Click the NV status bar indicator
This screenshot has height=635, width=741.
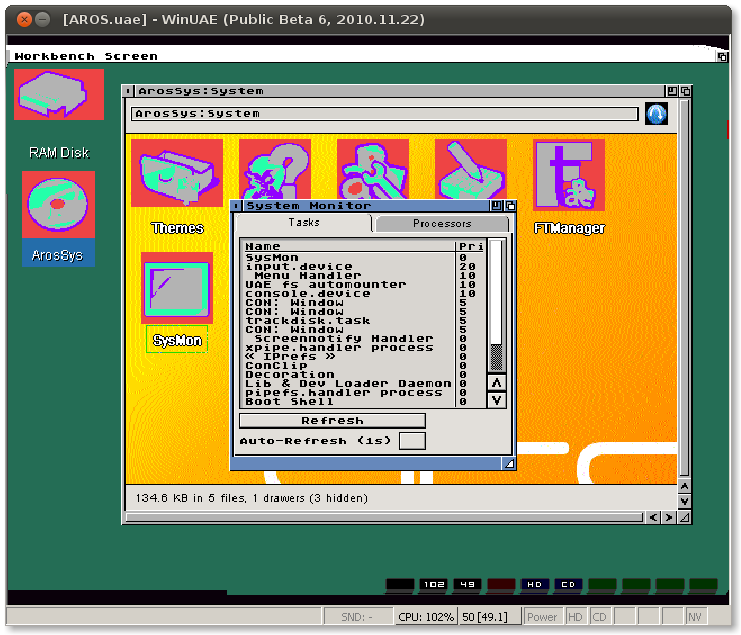point(695,617)
